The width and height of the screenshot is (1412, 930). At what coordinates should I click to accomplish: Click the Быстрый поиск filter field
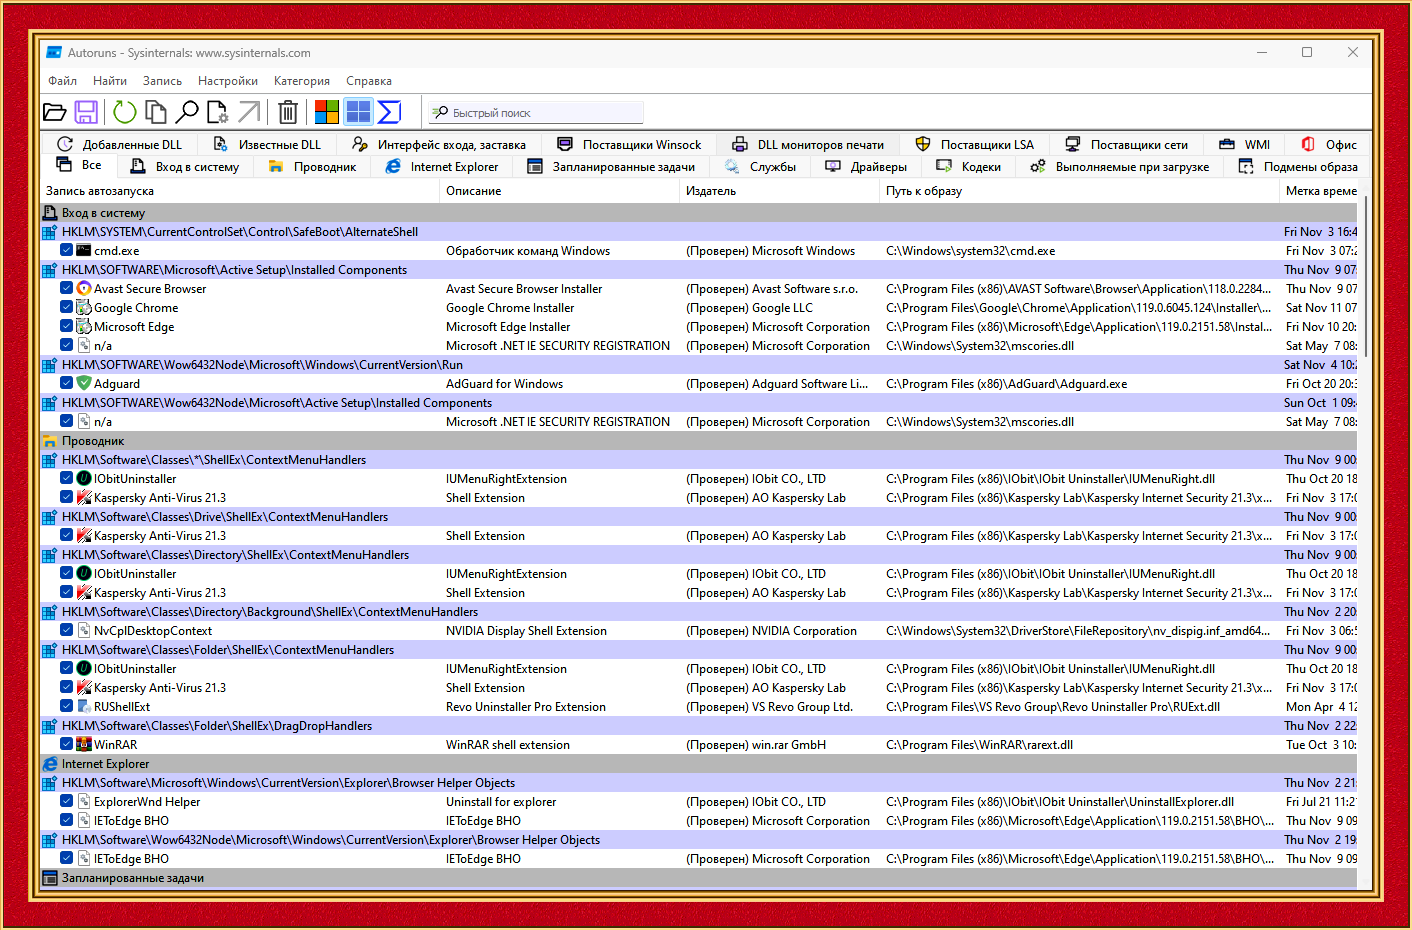click(536, 113)
